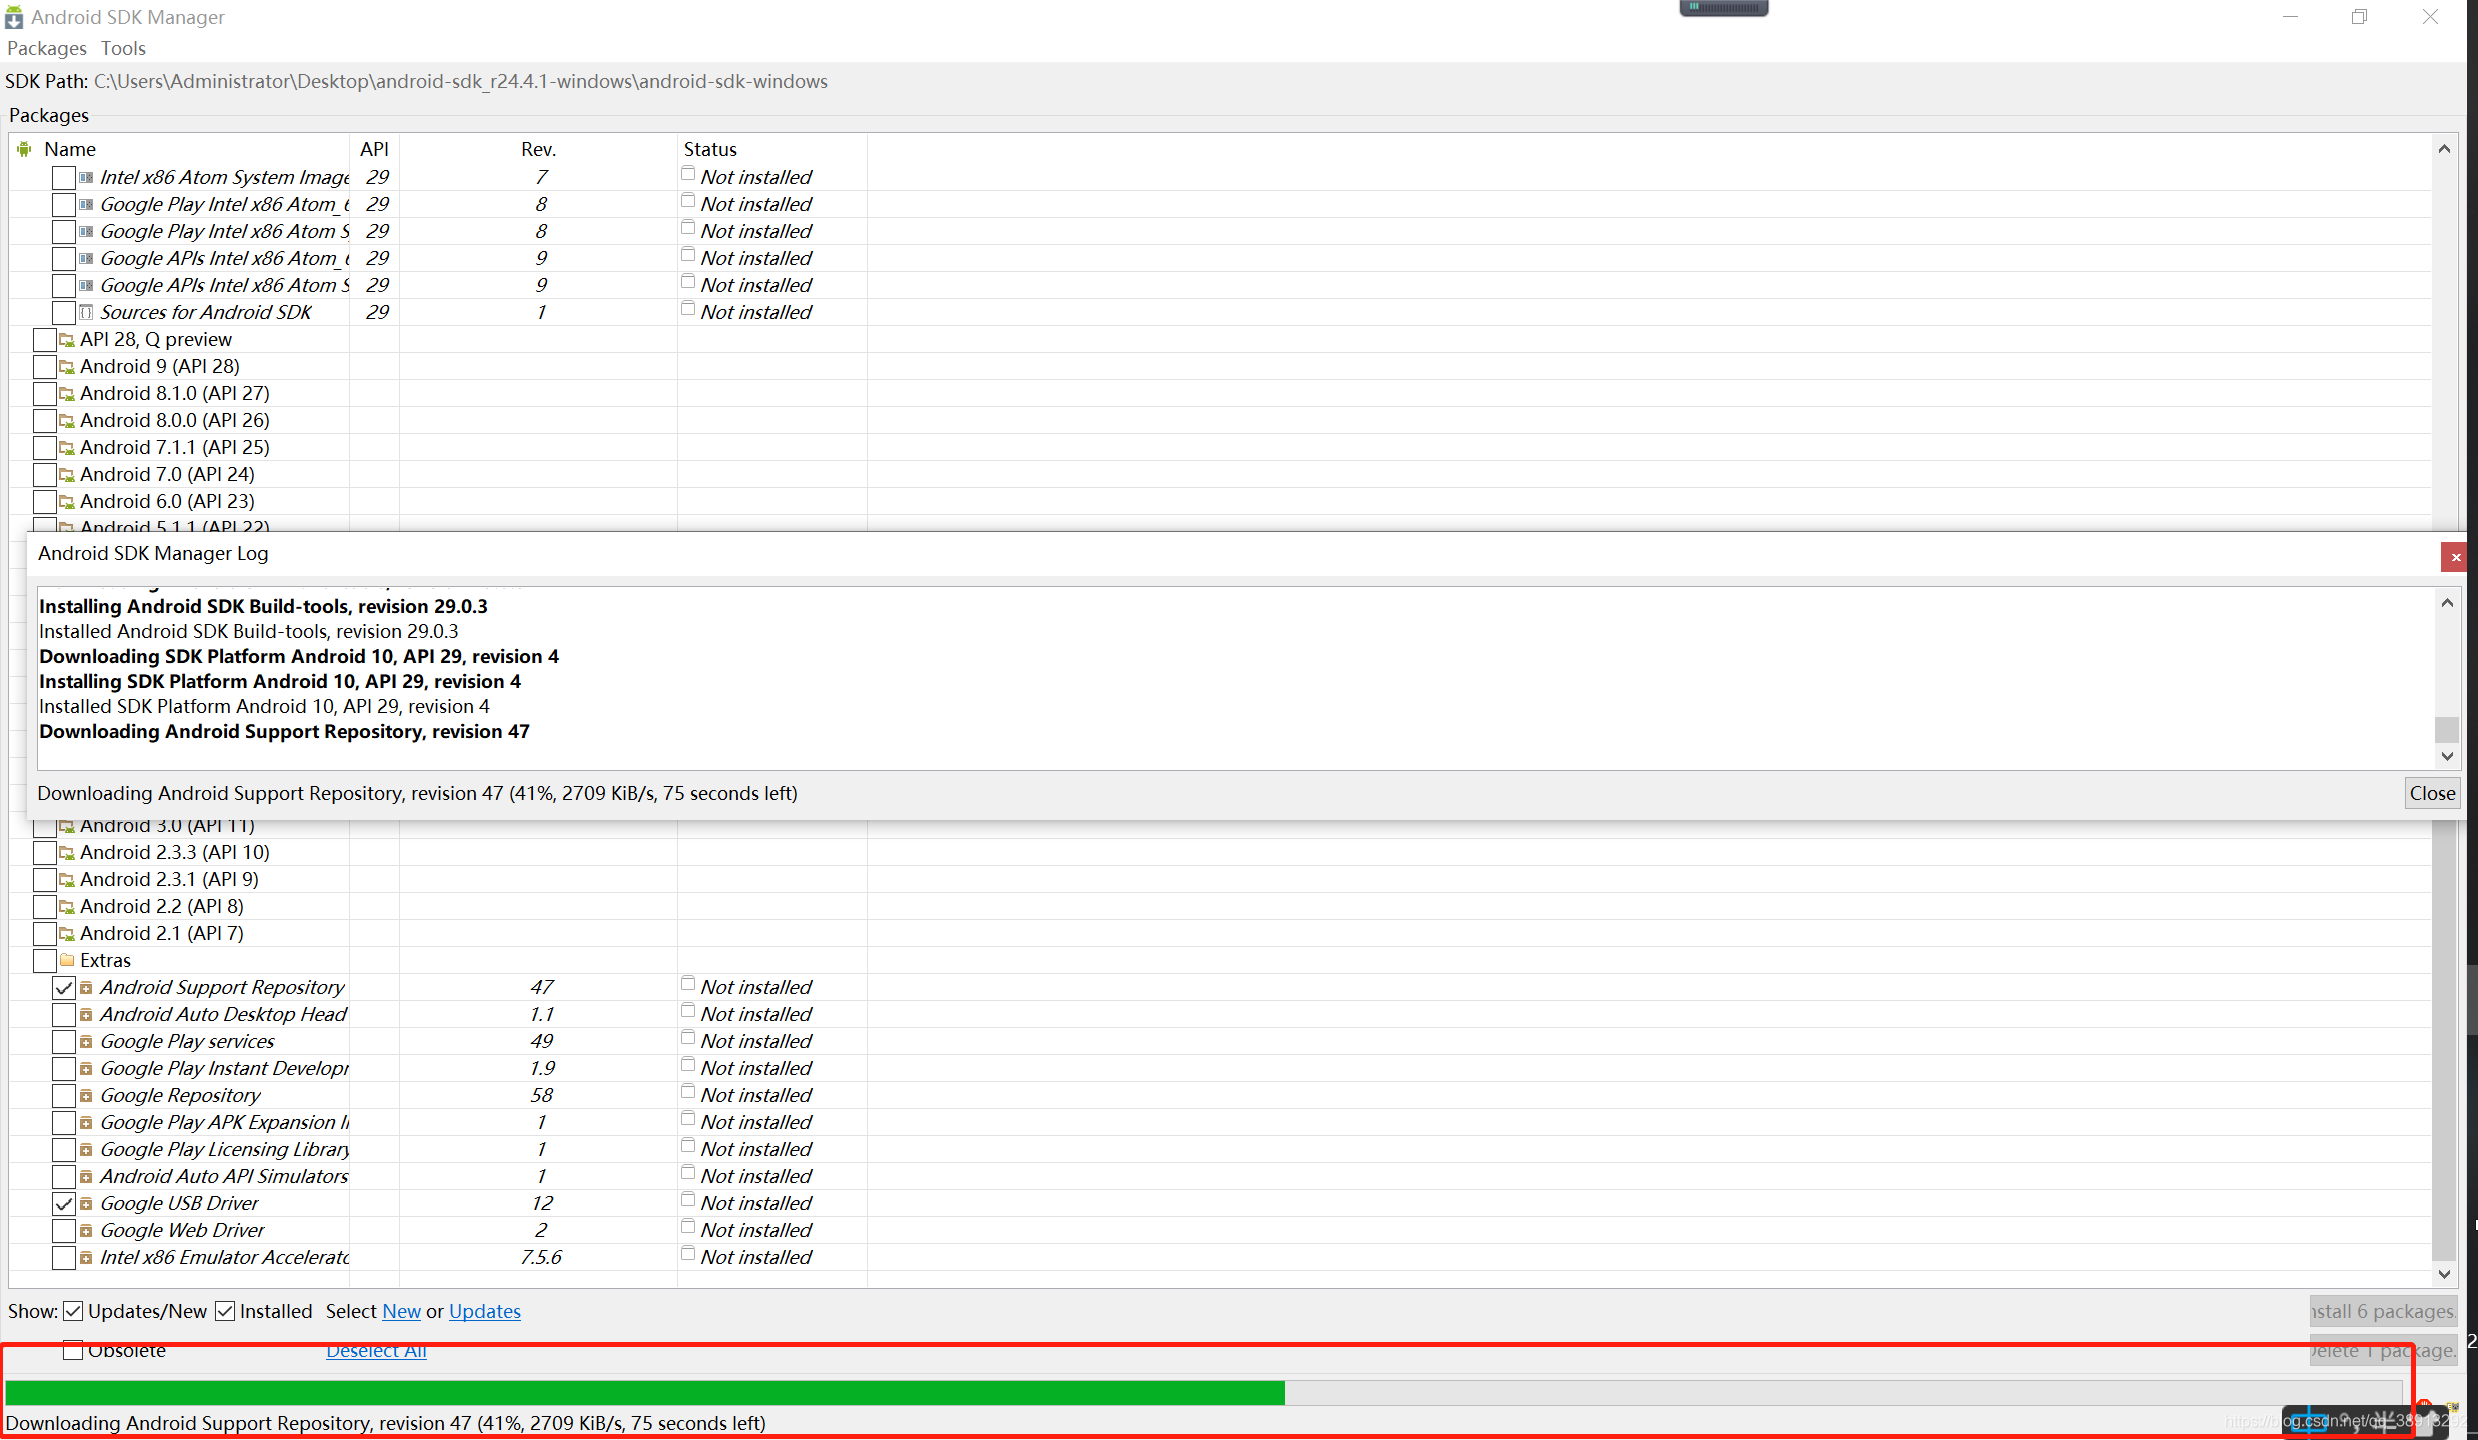Click the Status column header
The width and height of the screenshot is (2478, 1440).
pyautogui.click(x=772, y=149)
